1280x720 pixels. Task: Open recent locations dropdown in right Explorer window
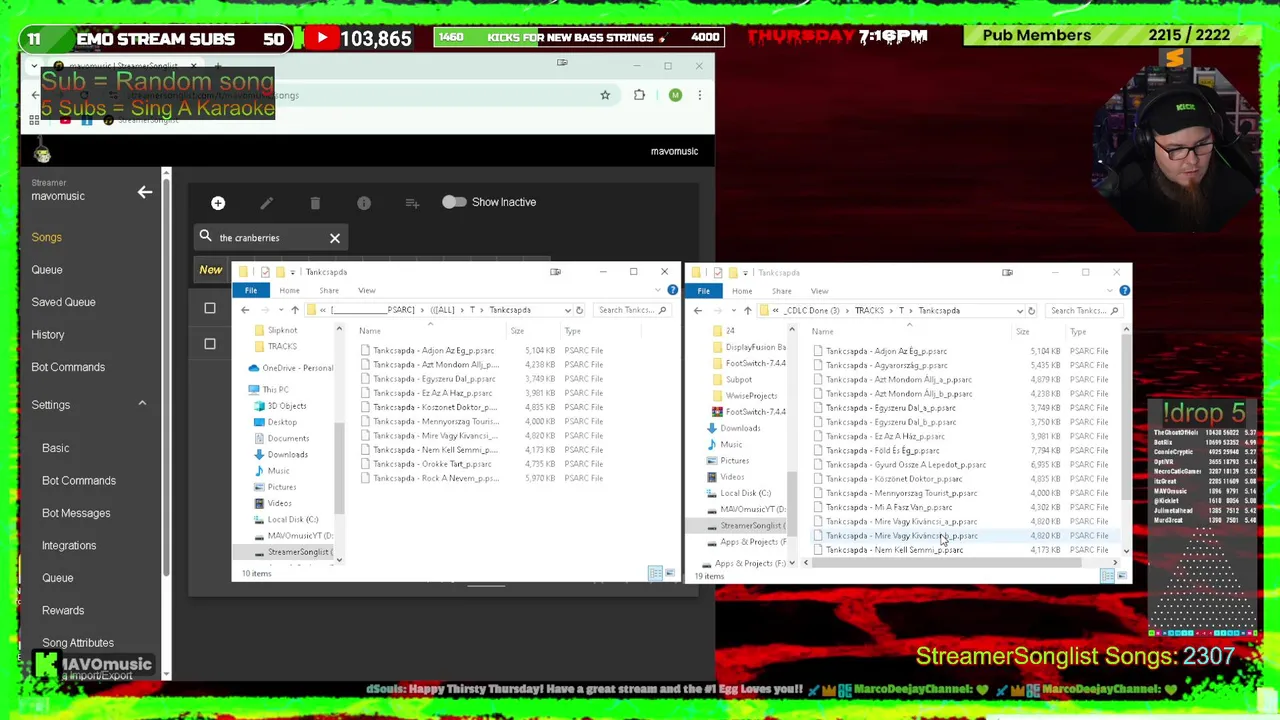click(732, 311)
